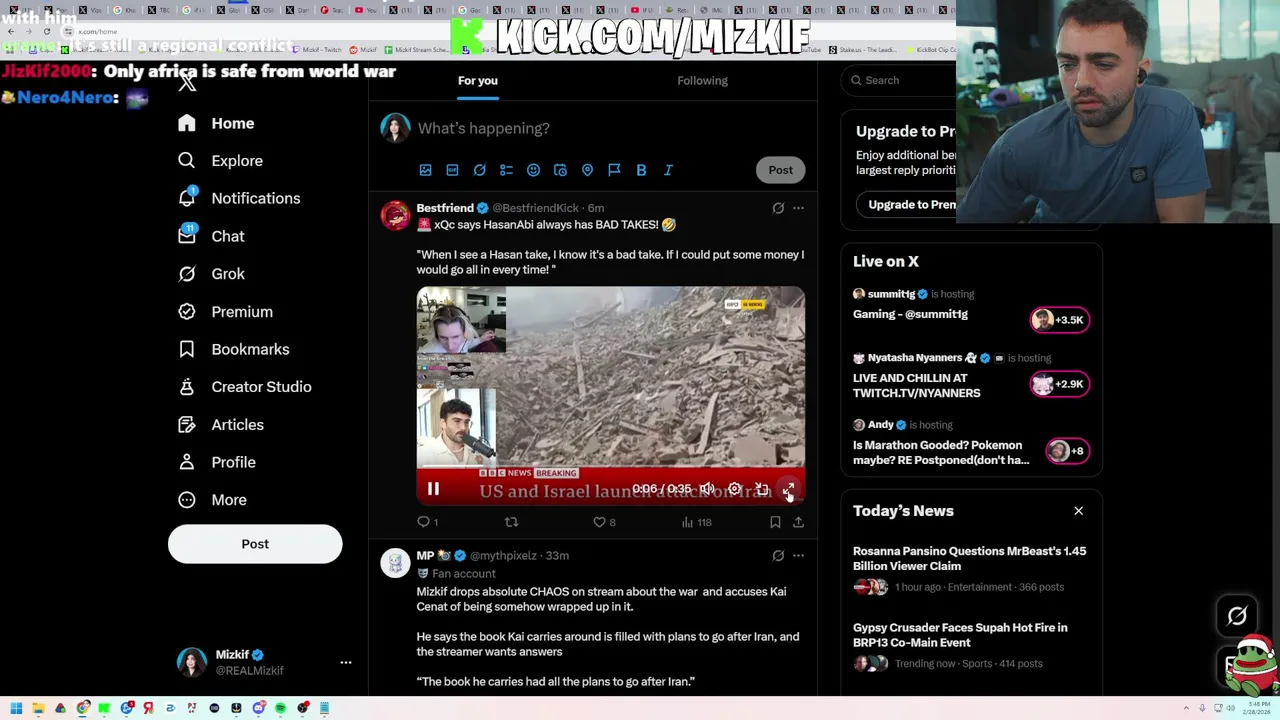Screen dimensions: 1280x720
Task: Switch to the Following tab
Action: pyautogui.click(x=702, y=80)
